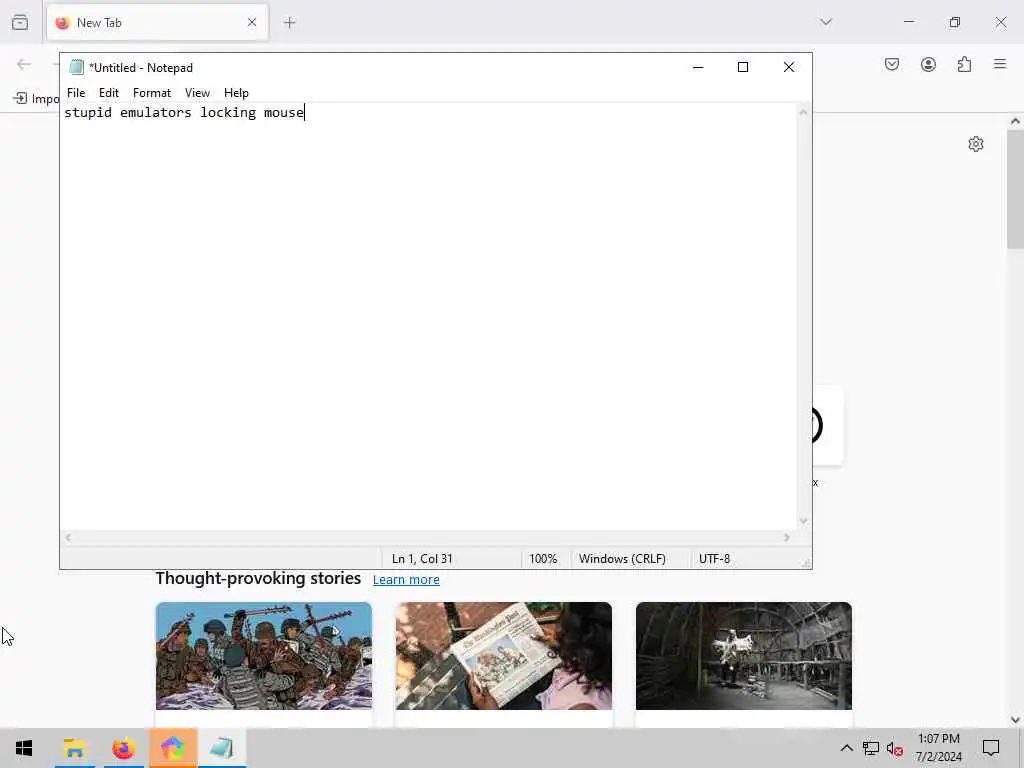
Task: Click Notepad vertical scrollbar up arrow
Action: click(x=804, y=112)
